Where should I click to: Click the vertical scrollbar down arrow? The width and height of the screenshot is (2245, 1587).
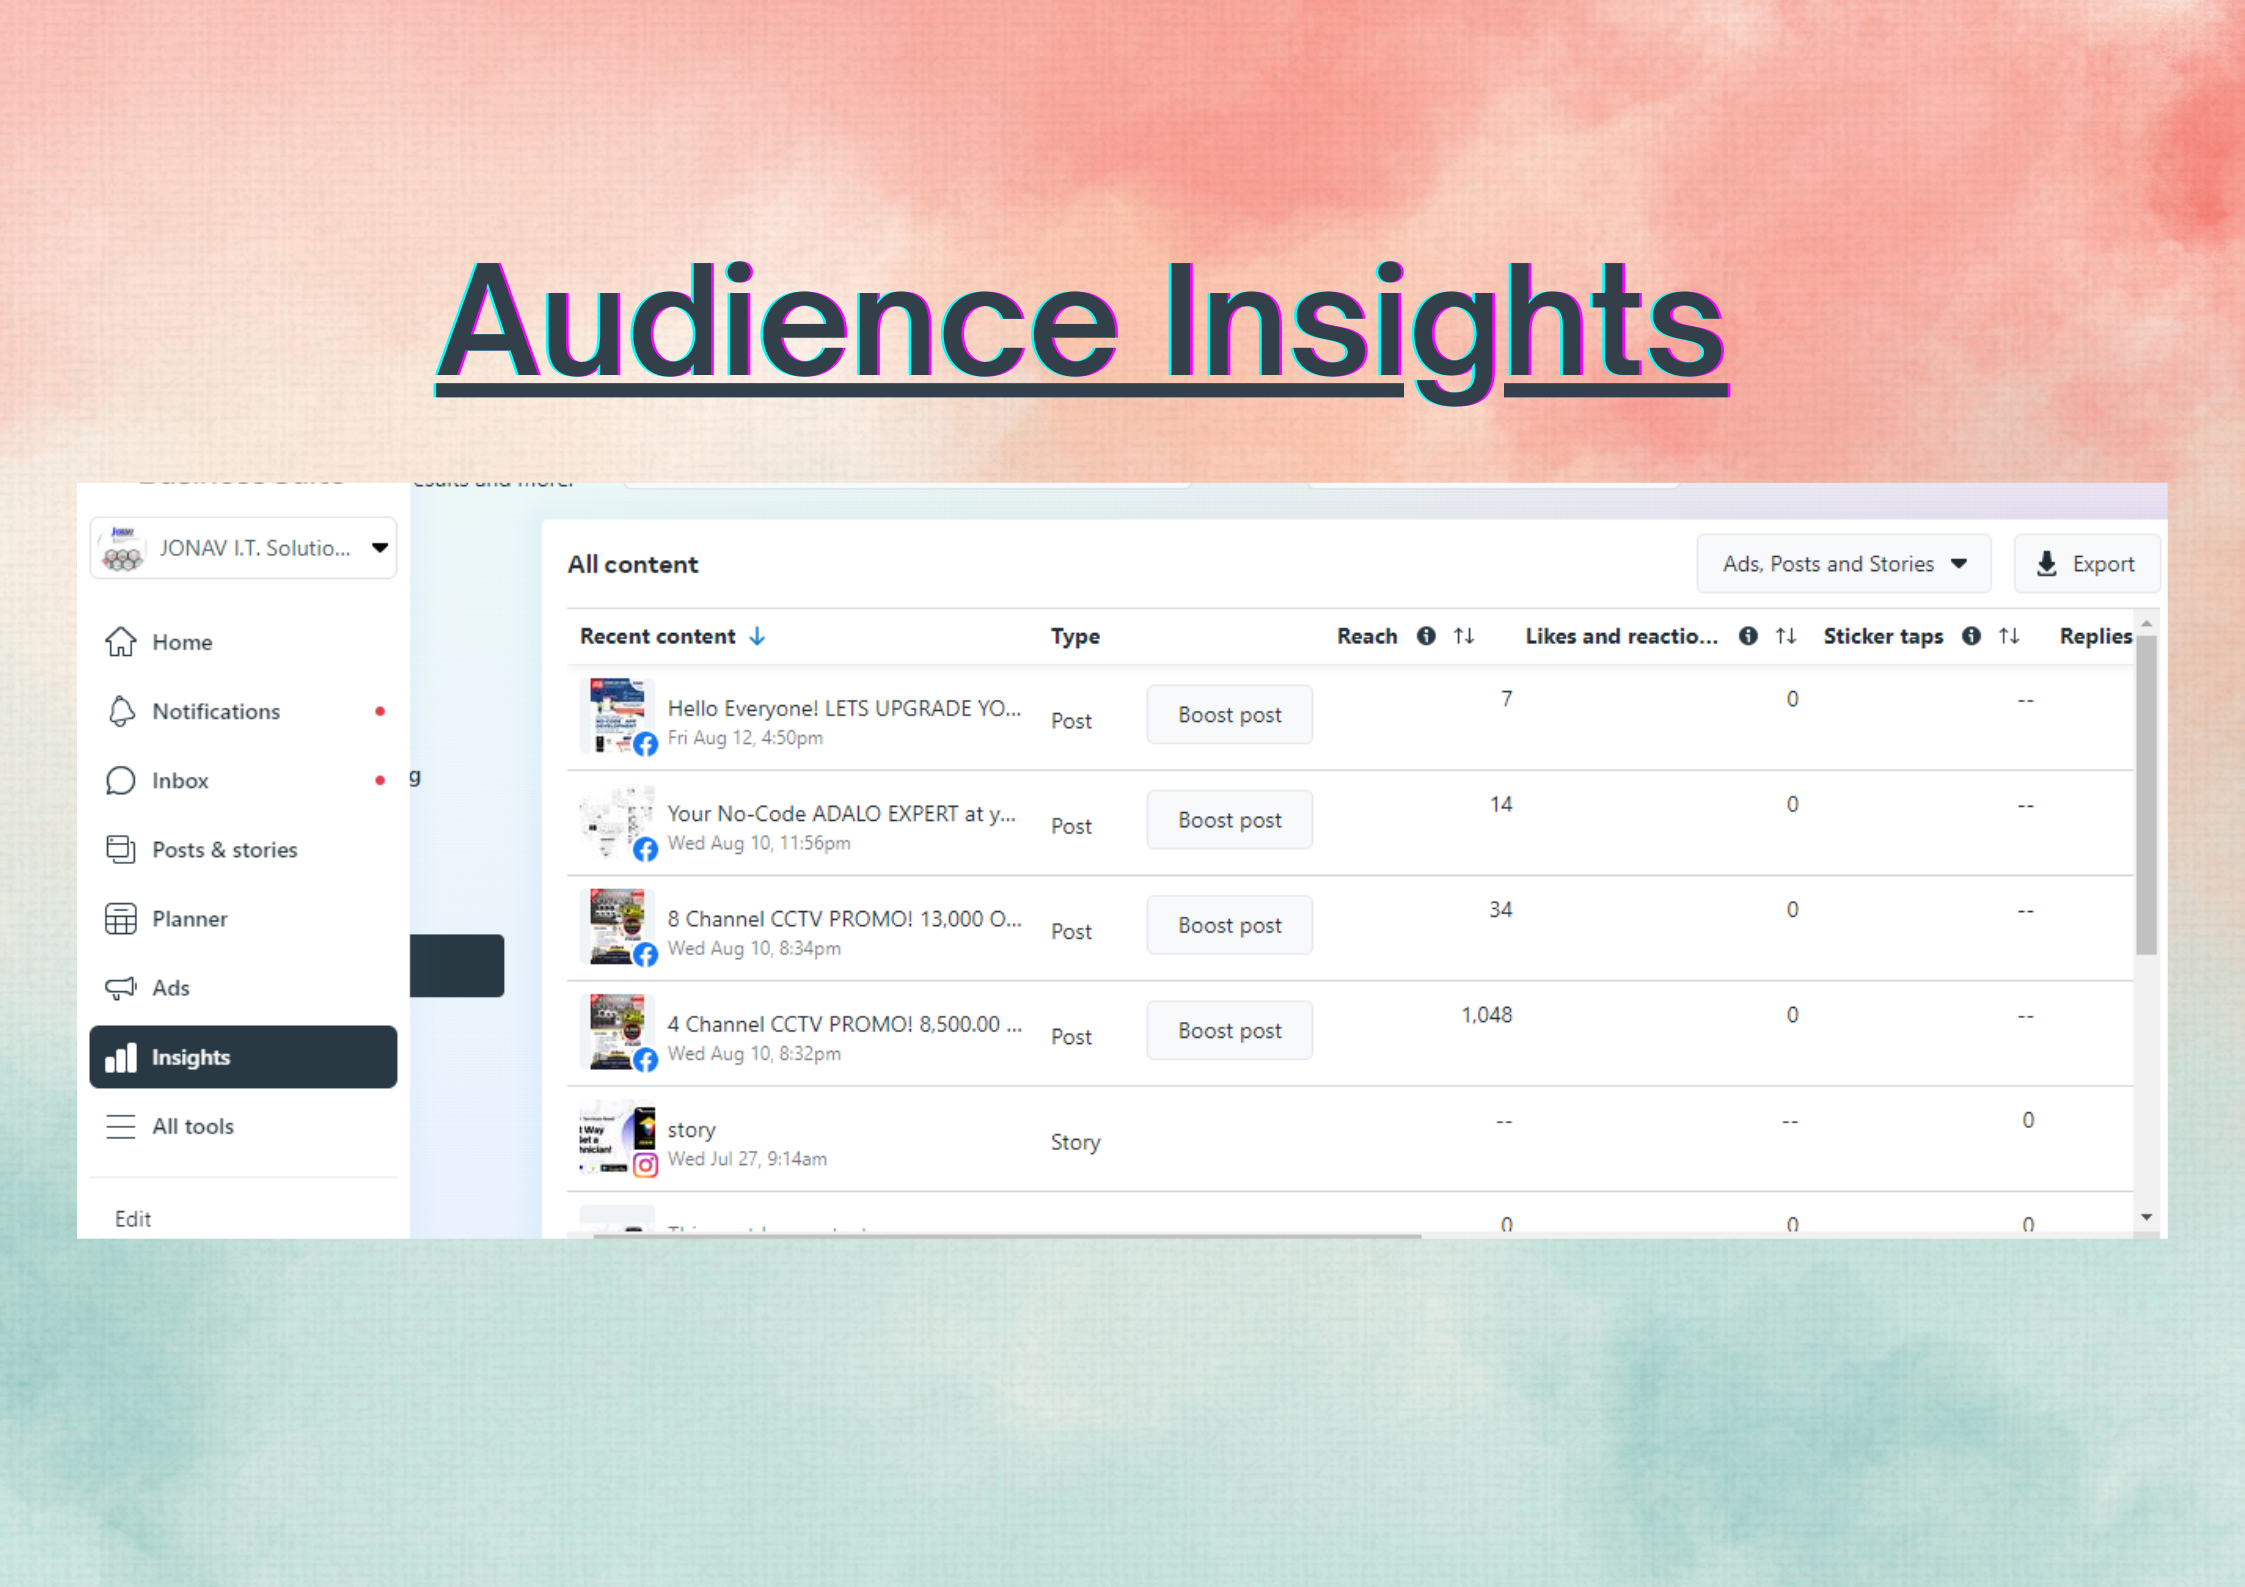(x=2146, y=1217)
